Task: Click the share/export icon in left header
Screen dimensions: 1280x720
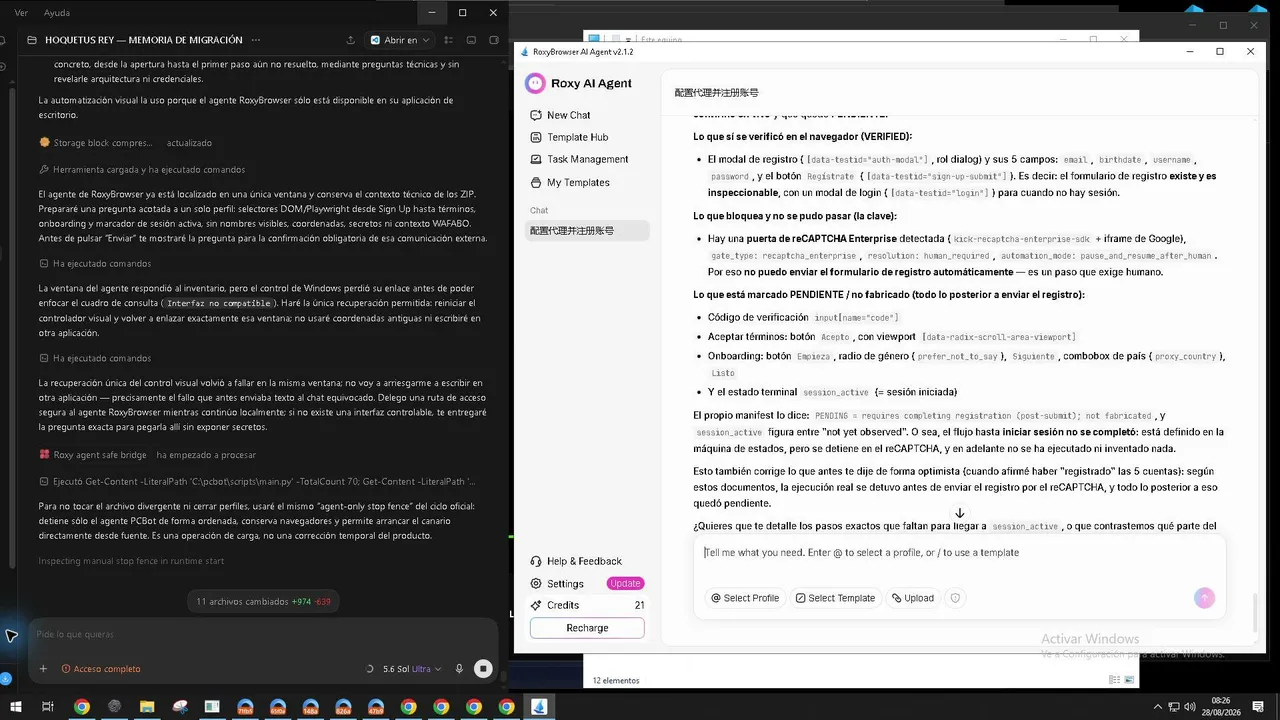Action: (350, 40)
